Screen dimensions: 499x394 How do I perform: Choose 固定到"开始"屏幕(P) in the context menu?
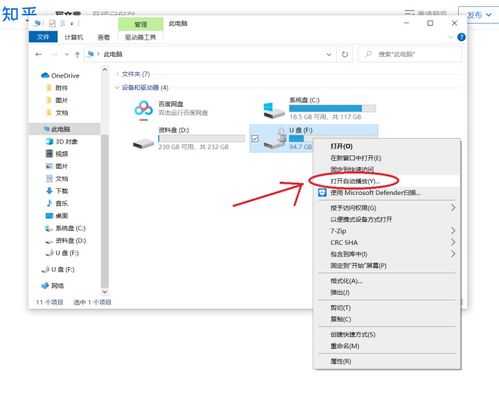(387, 266)
